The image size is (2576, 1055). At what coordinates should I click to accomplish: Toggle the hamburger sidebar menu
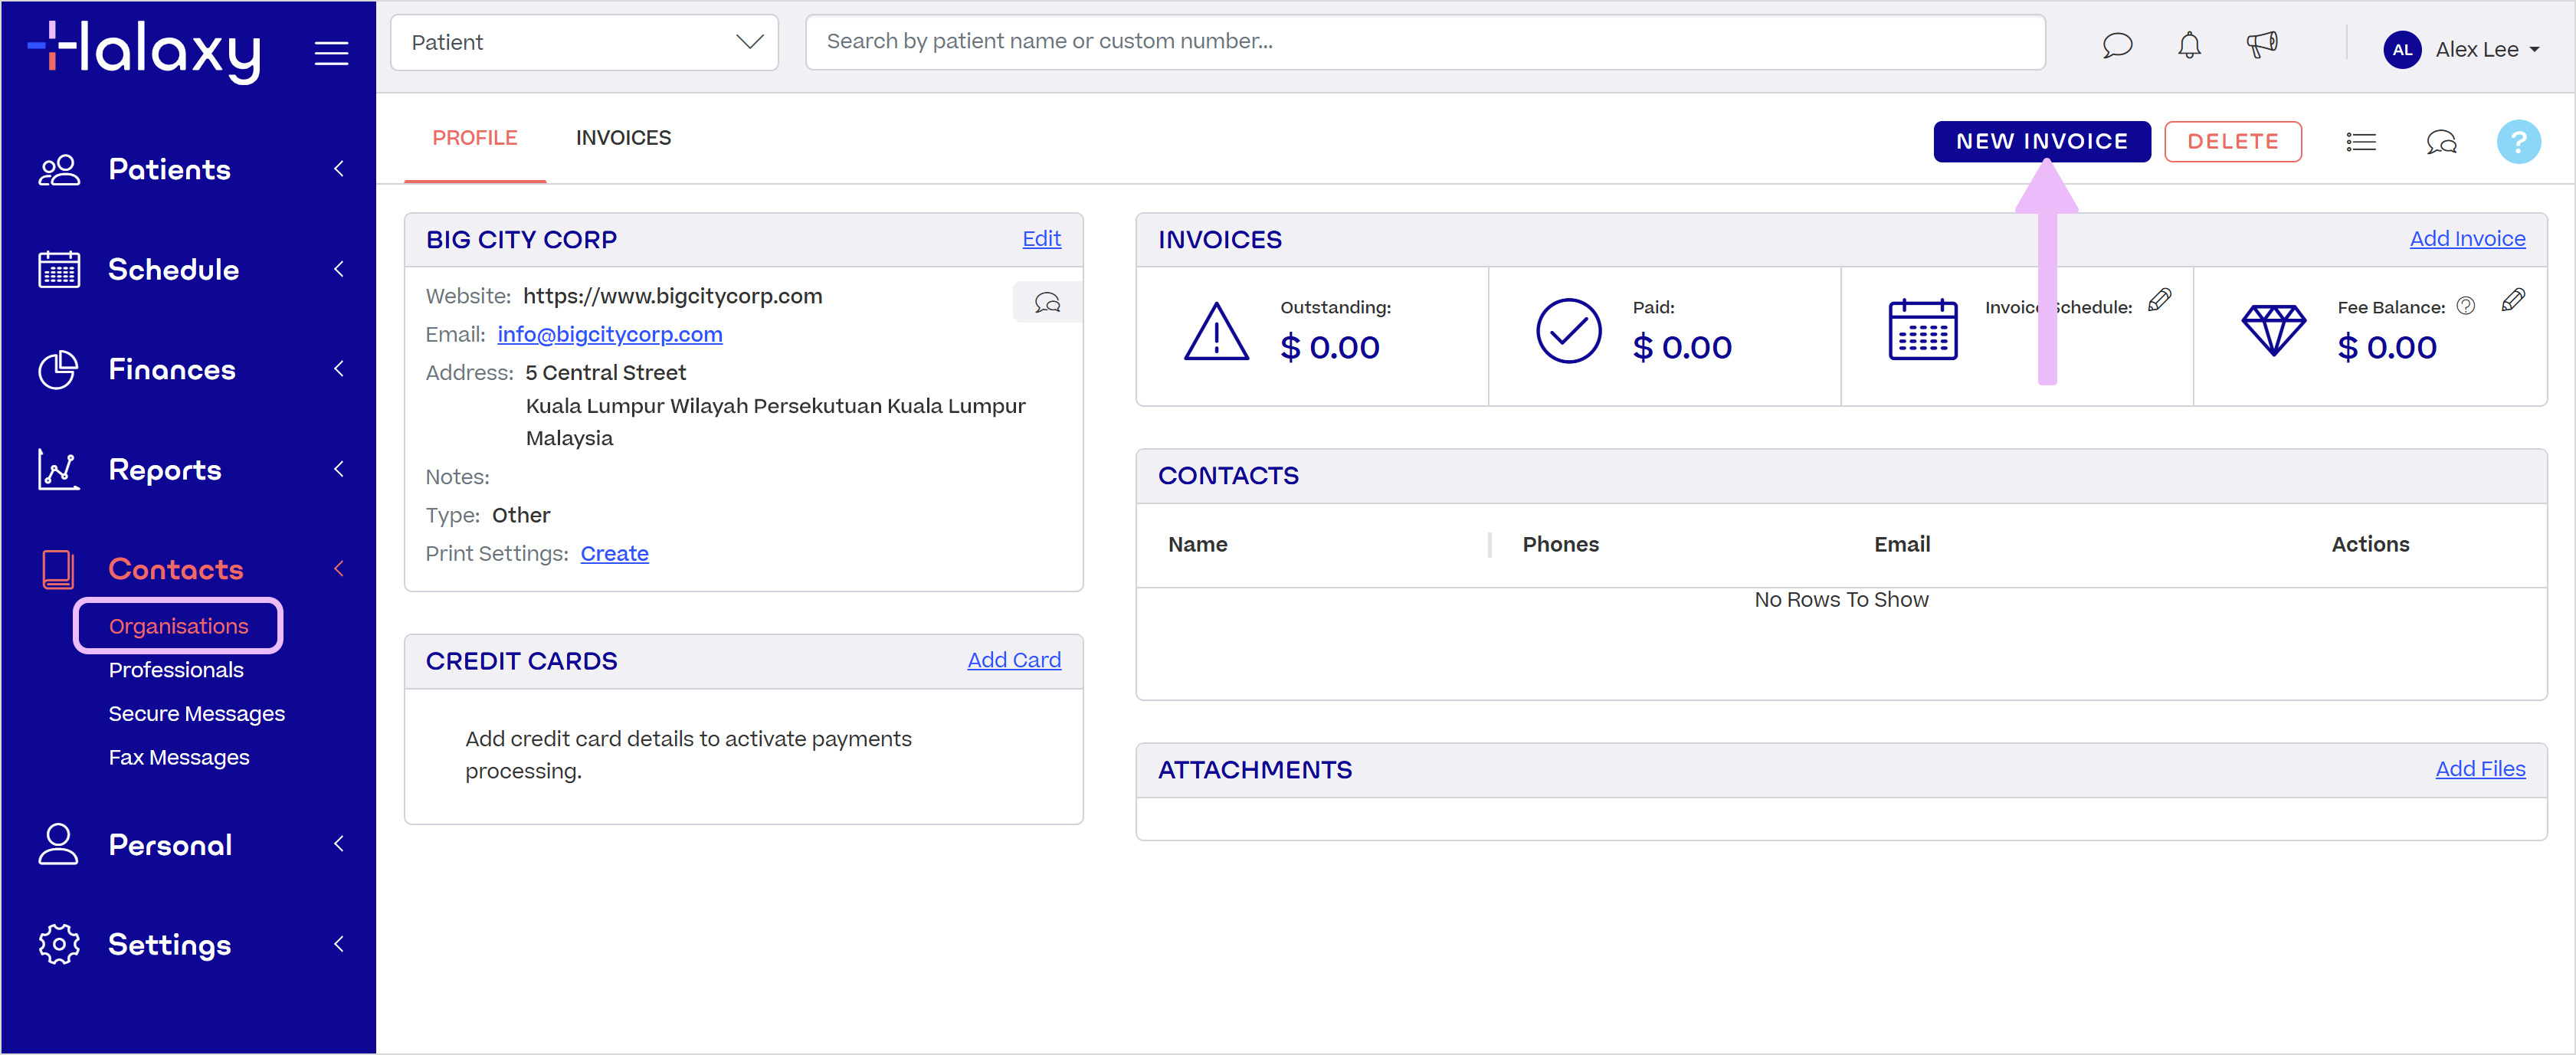[x=331, y=53]
